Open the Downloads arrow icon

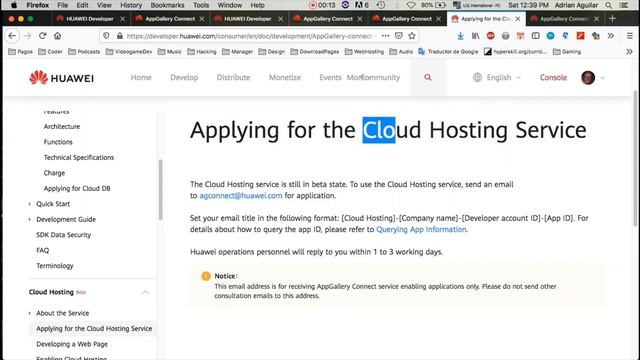[x=460, y=36]
